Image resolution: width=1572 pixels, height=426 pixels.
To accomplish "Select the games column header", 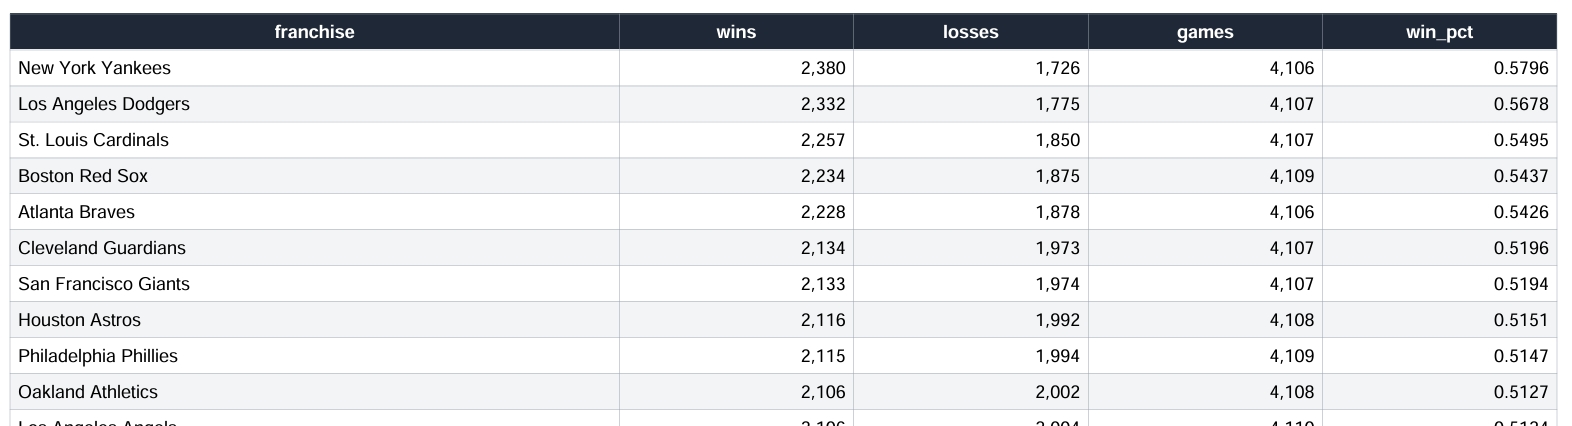I will click(1204, 32).
